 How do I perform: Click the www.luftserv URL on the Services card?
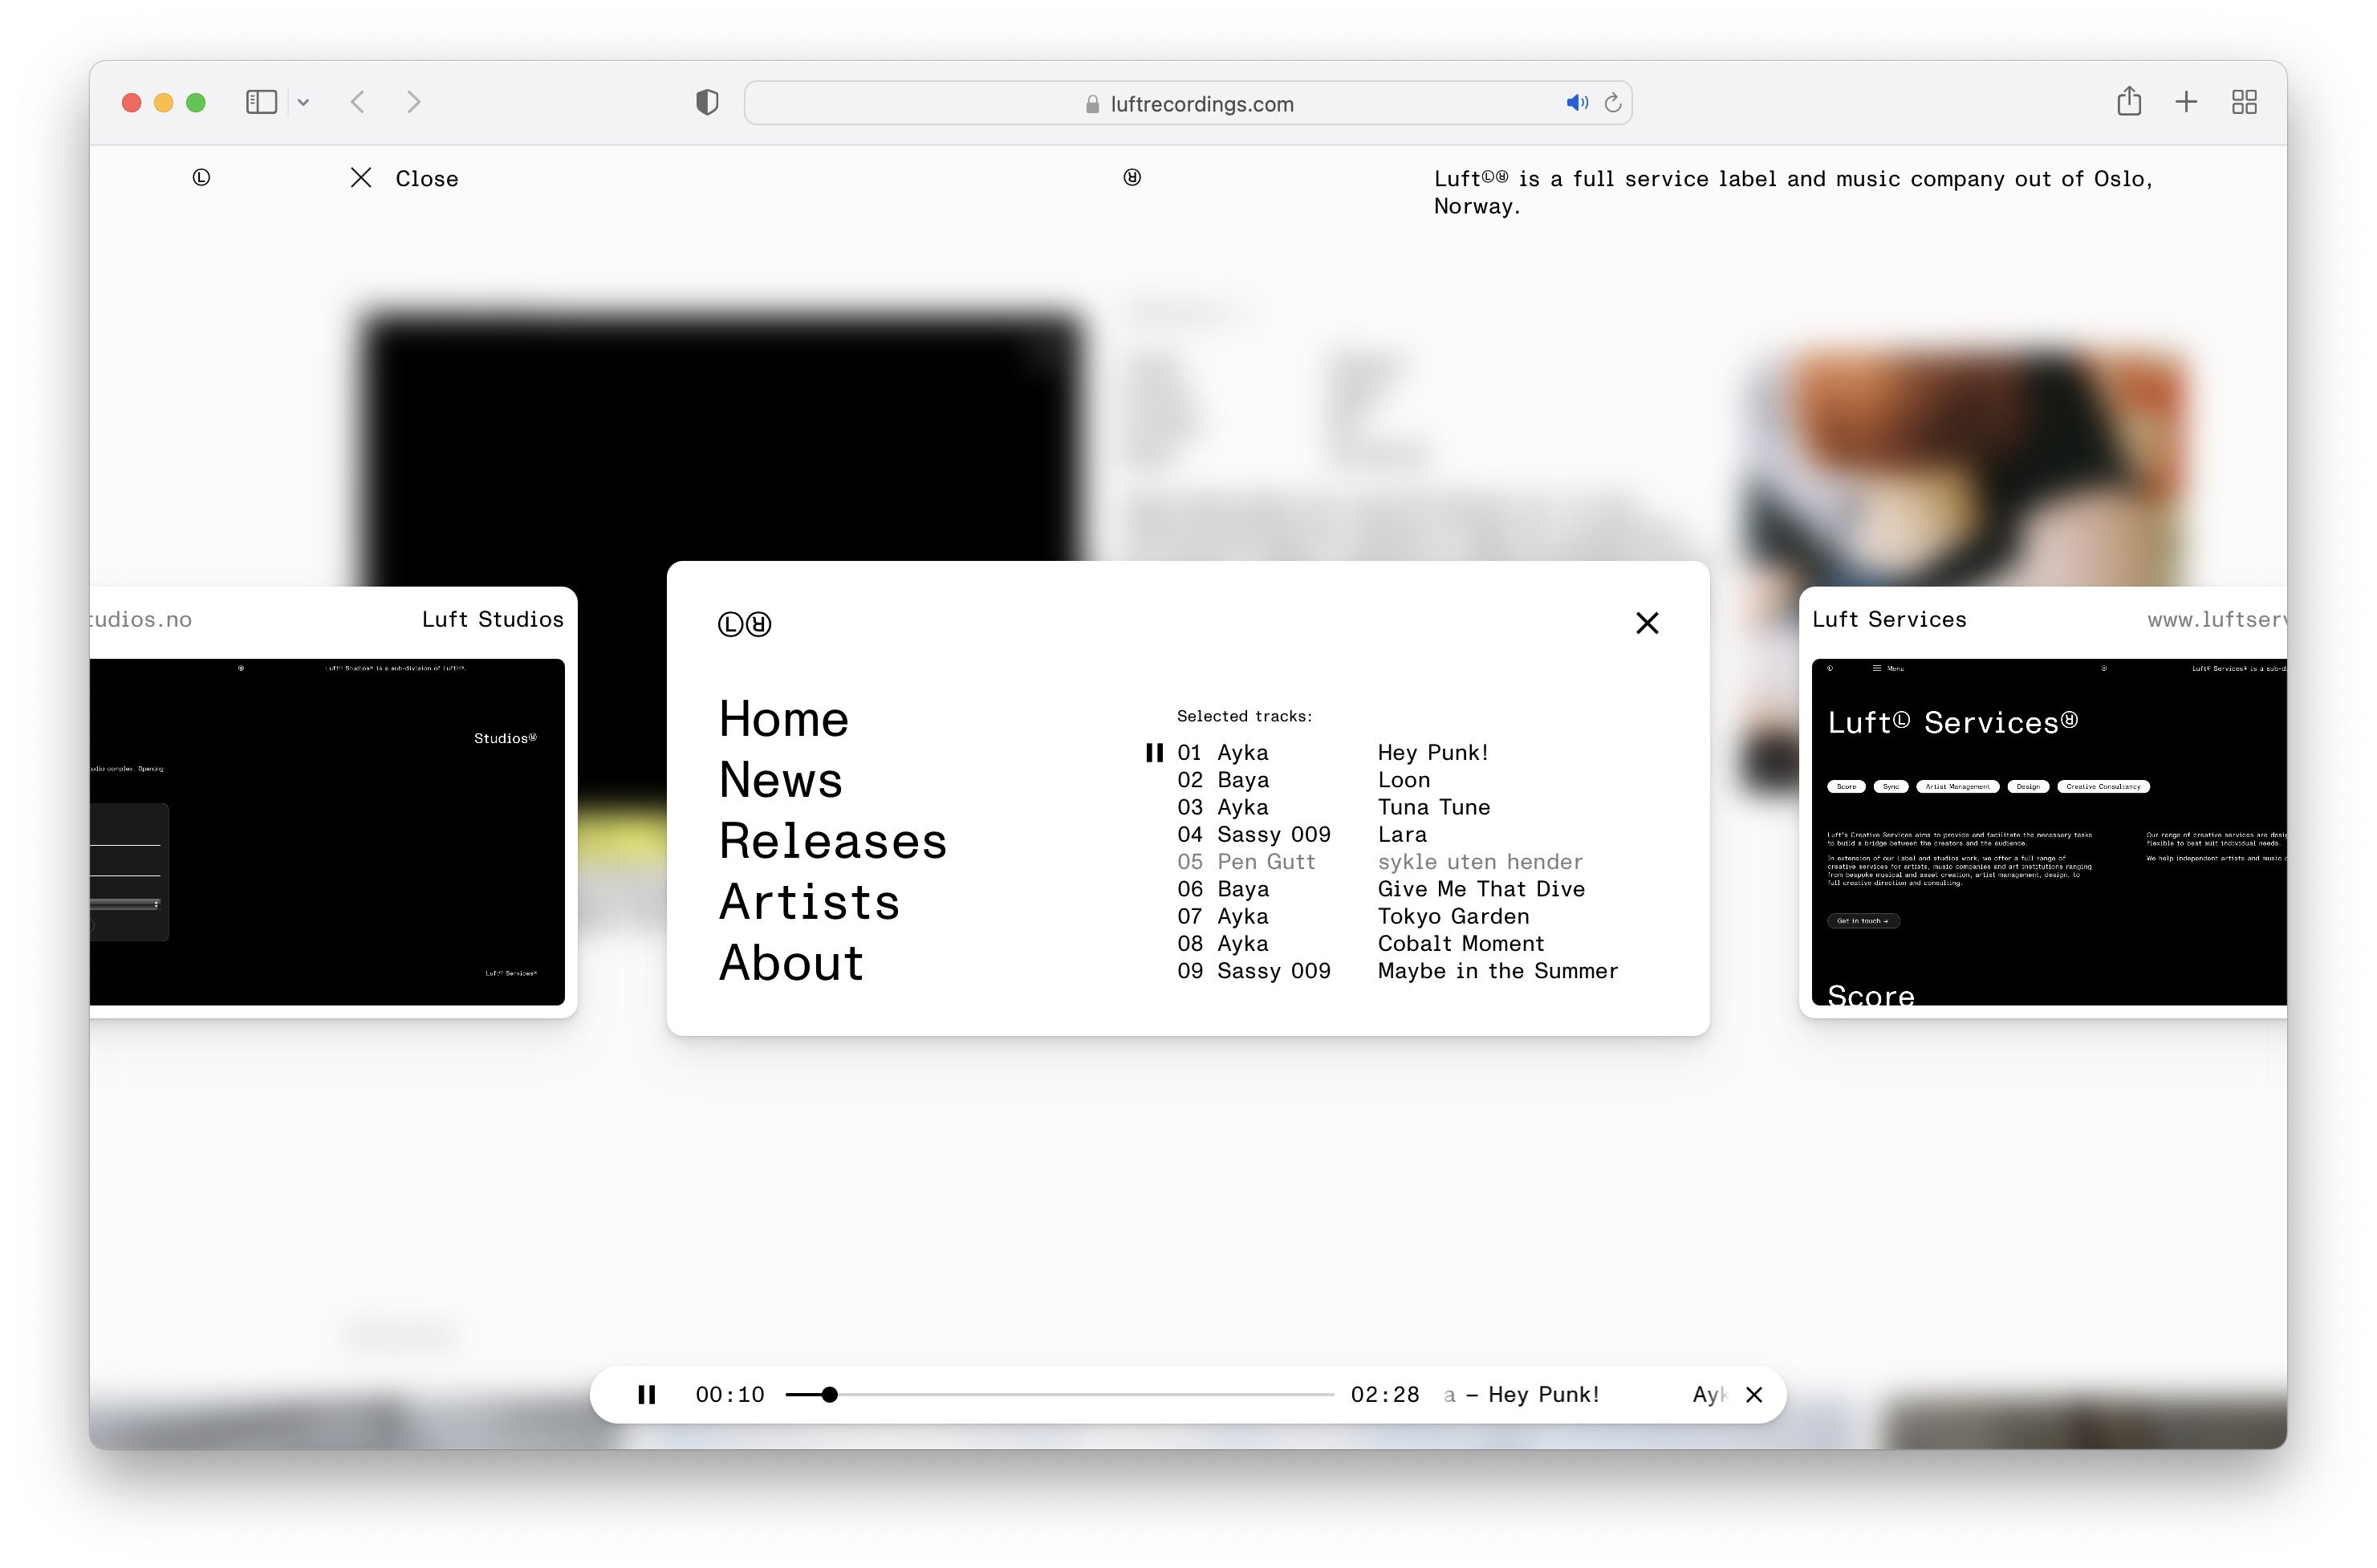tap(2217, 619)
